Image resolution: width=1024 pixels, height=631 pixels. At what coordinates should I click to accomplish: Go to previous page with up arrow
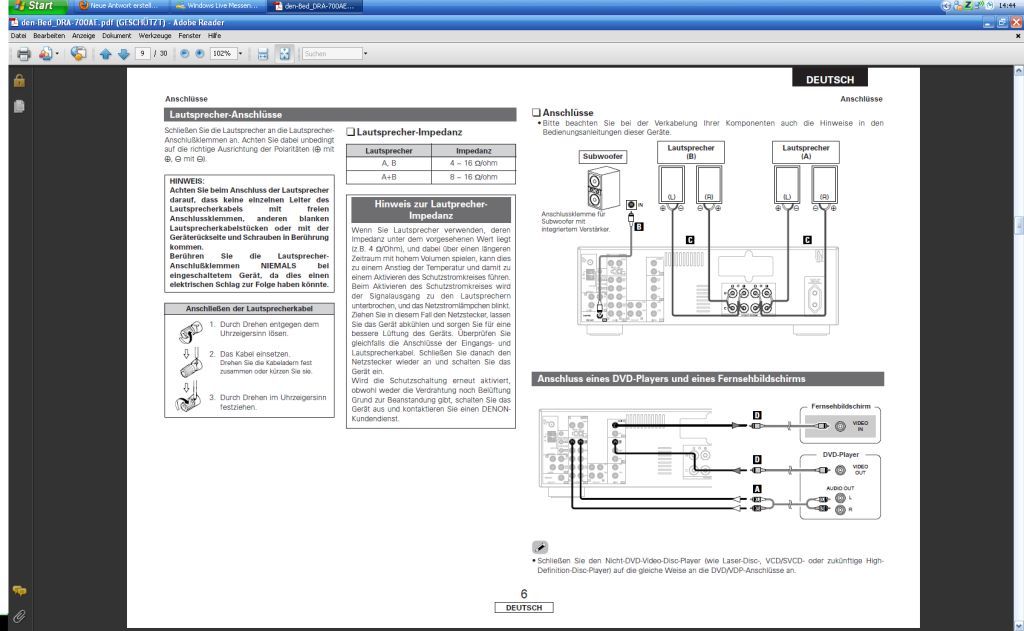coord(106,54)
